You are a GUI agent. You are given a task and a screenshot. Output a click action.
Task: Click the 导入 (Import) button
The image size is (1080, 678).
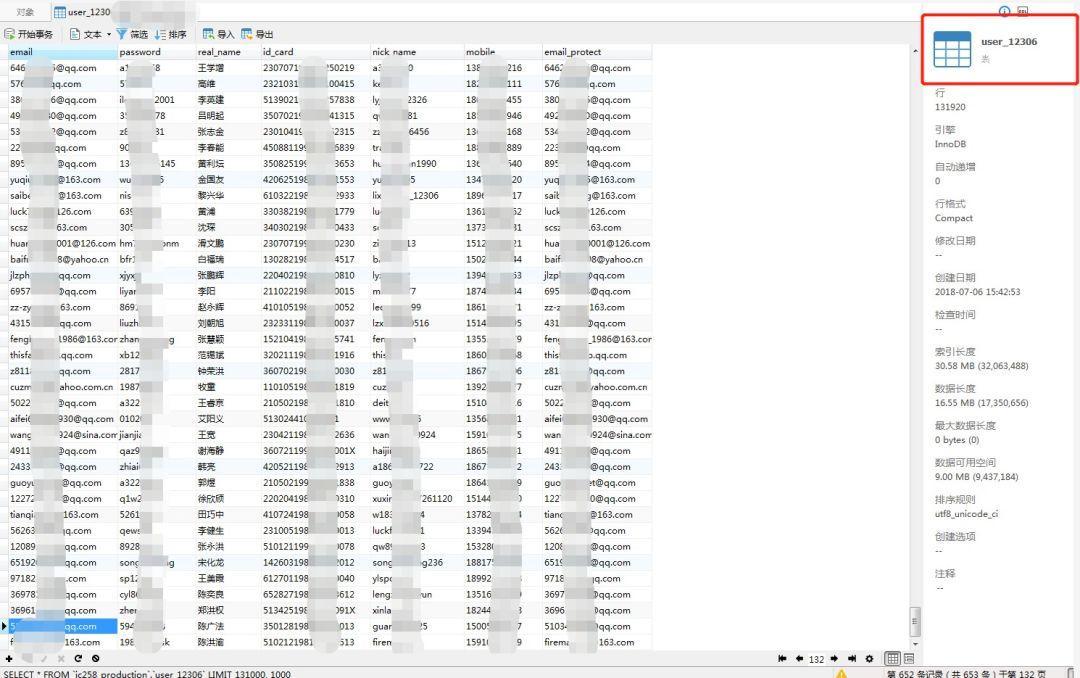tap(218, 34)
